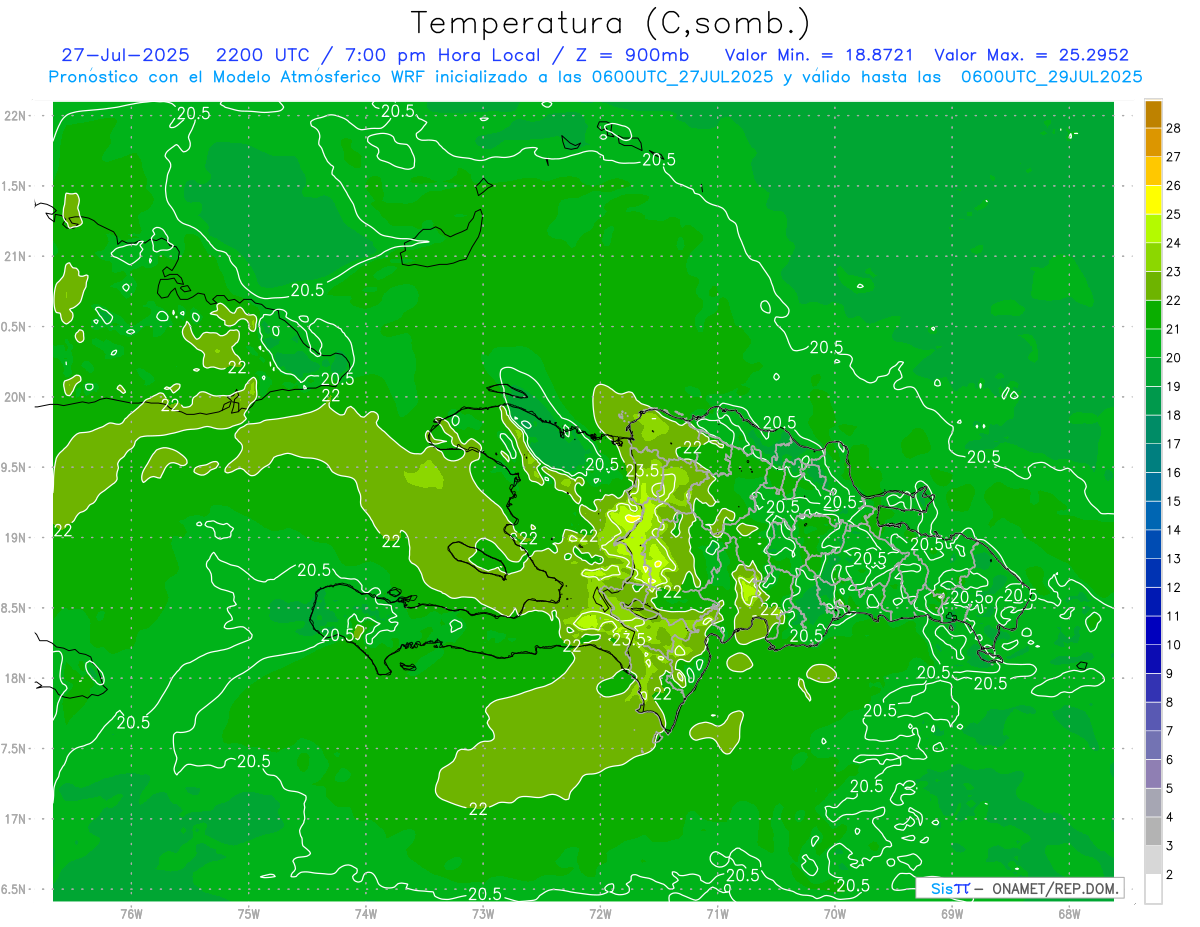Click the color bar label "28"
This screenshot has height=927, width=1200.
pyautogui.click(x=1174, y=127)
